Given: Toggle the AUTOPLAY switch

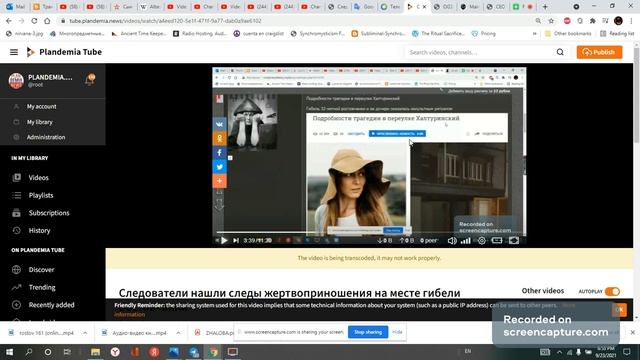Looking at the screenshot, I should [x=612, y=291].
